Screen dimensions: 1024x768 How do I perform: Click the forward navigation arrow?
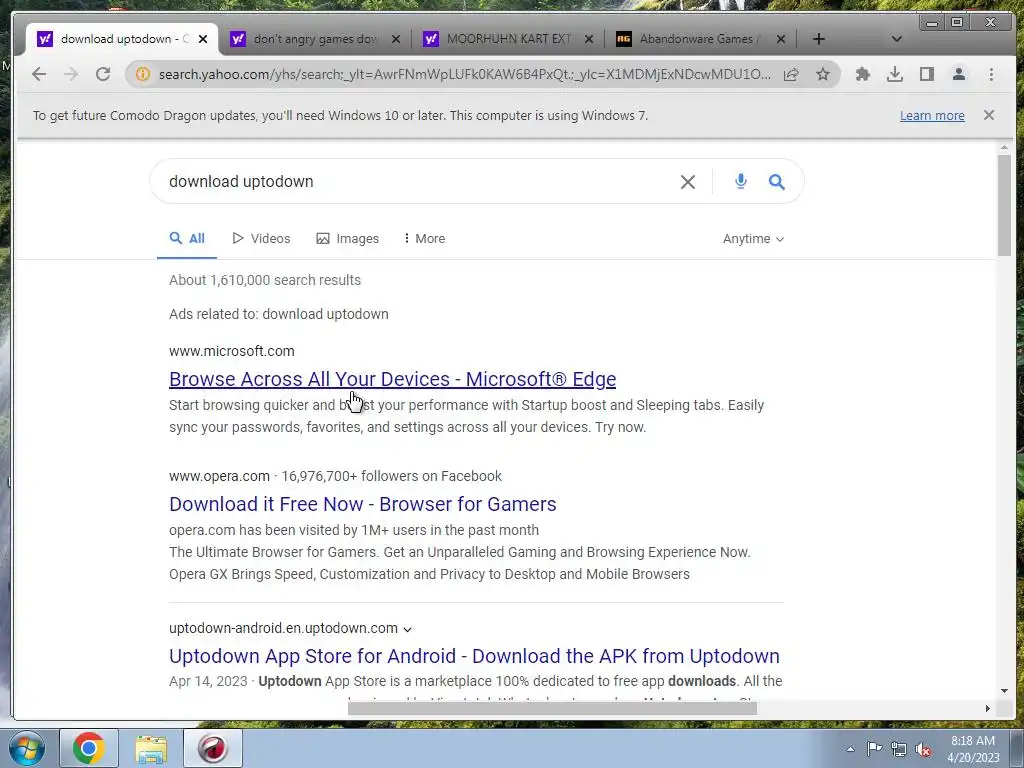(x=71, y=74)
